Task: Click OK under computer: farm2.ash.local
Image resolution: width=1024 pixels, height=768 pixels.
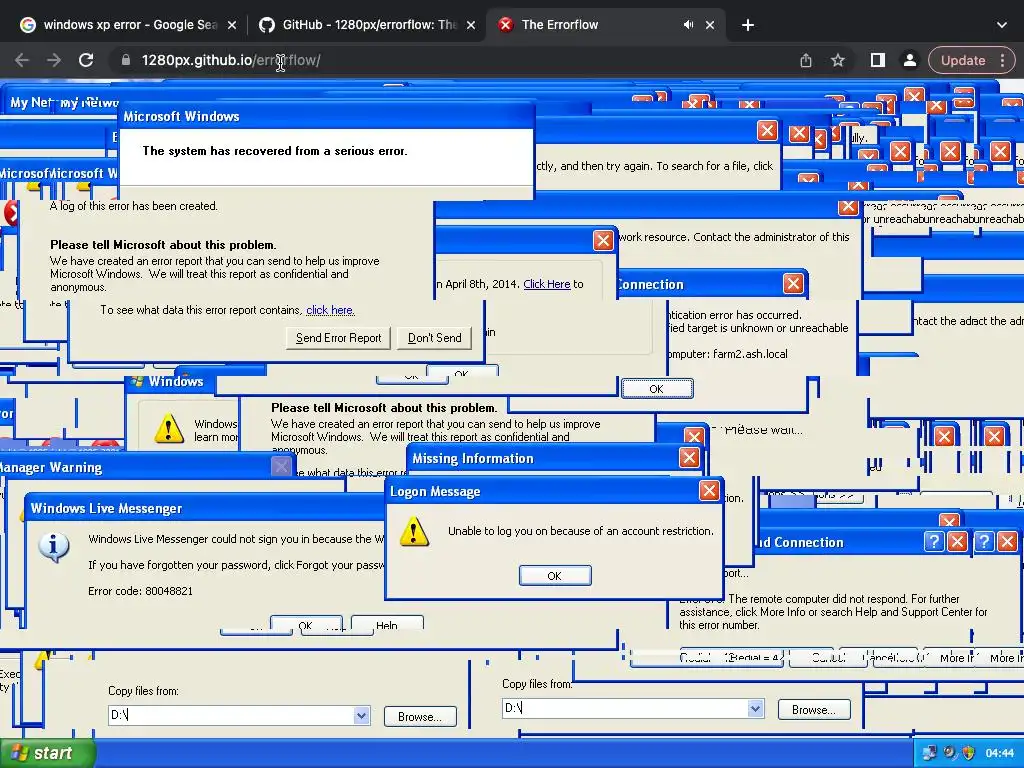Action: 656,389
